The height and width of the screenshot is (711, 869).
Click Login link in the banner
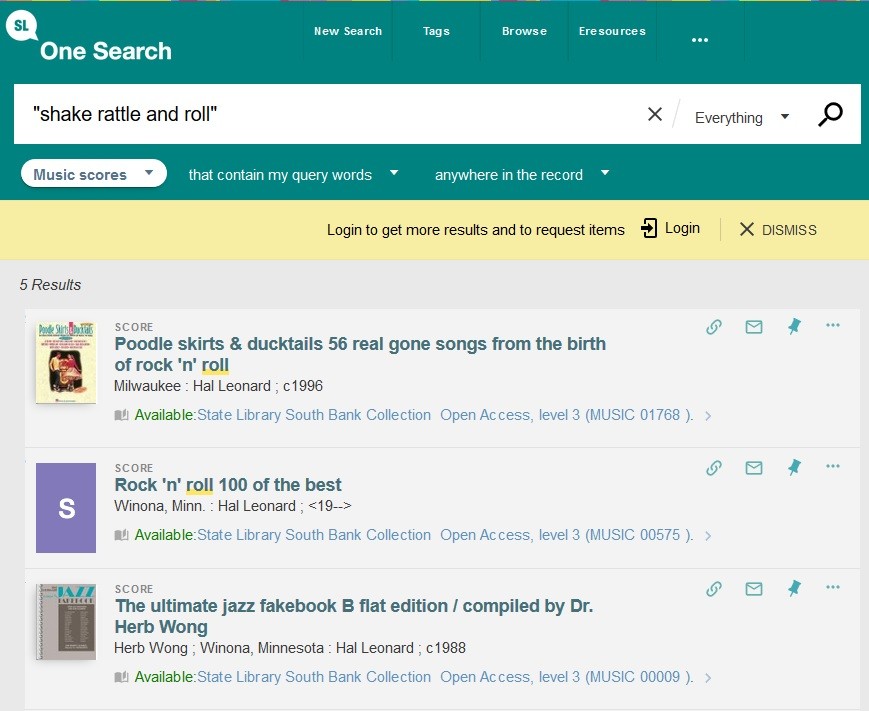click(x=682, y=228)
